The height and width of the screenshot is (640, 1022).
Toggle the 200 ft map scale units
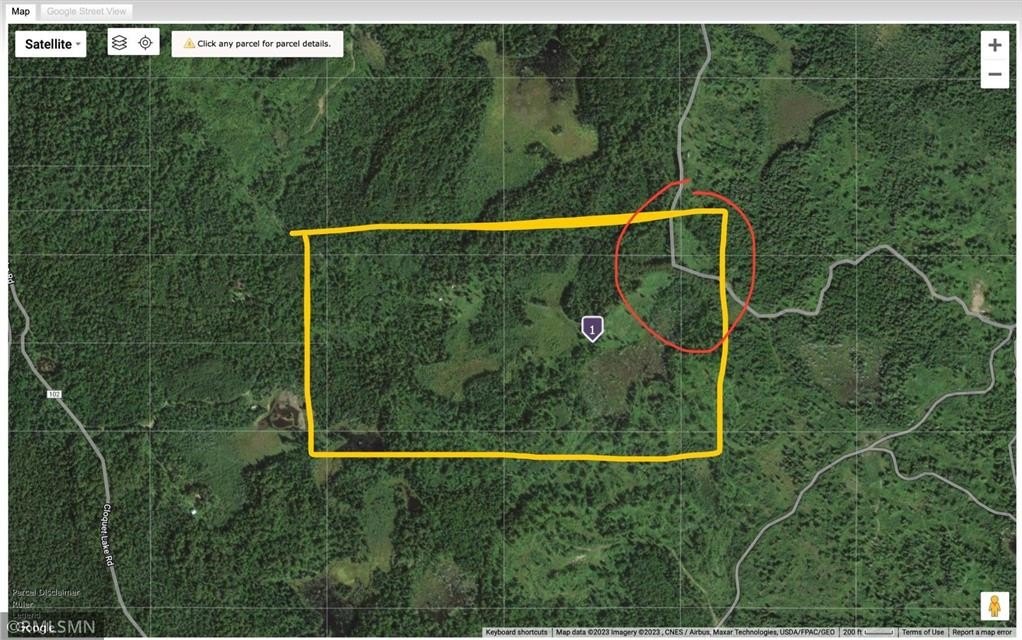coord(868,632)
